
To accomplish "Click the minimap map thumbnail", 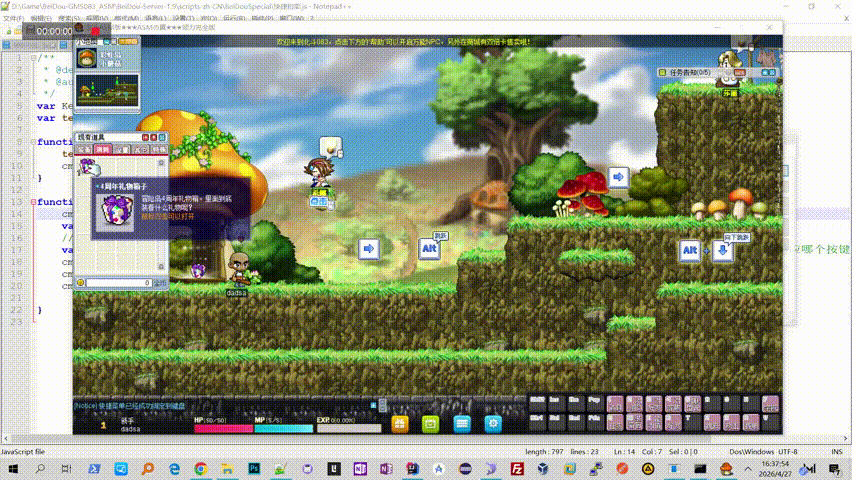I will coord(107,90).
